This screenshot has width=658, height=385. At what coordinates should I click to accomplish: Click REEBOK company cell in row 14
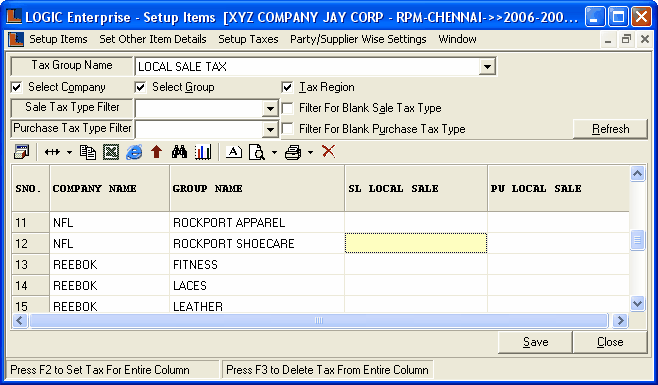pyautogui.click(x=110, y=285)
